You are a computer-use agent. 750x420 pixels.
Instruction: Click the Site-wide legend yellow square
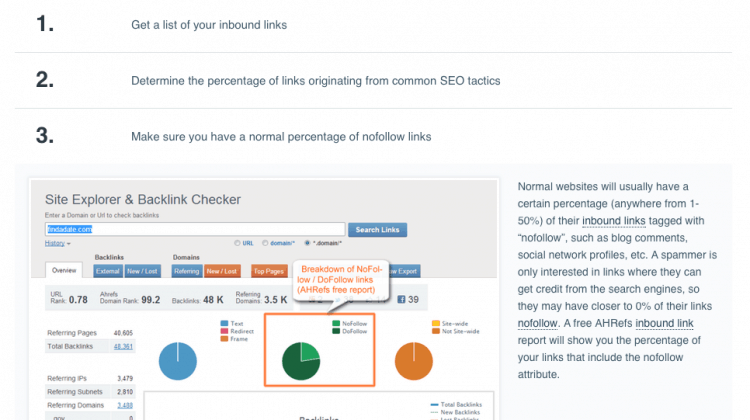[x=435, y=324]
